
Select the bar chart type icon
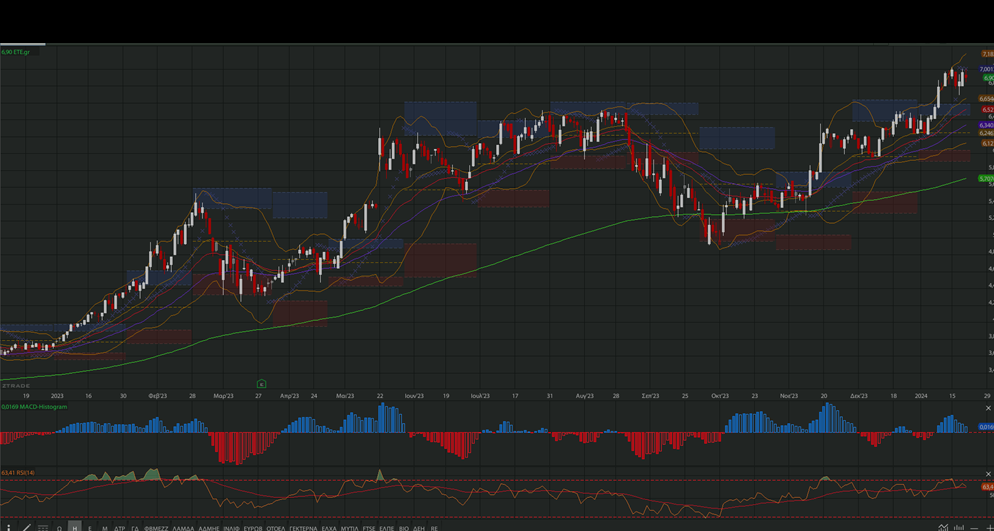[960, 527]
